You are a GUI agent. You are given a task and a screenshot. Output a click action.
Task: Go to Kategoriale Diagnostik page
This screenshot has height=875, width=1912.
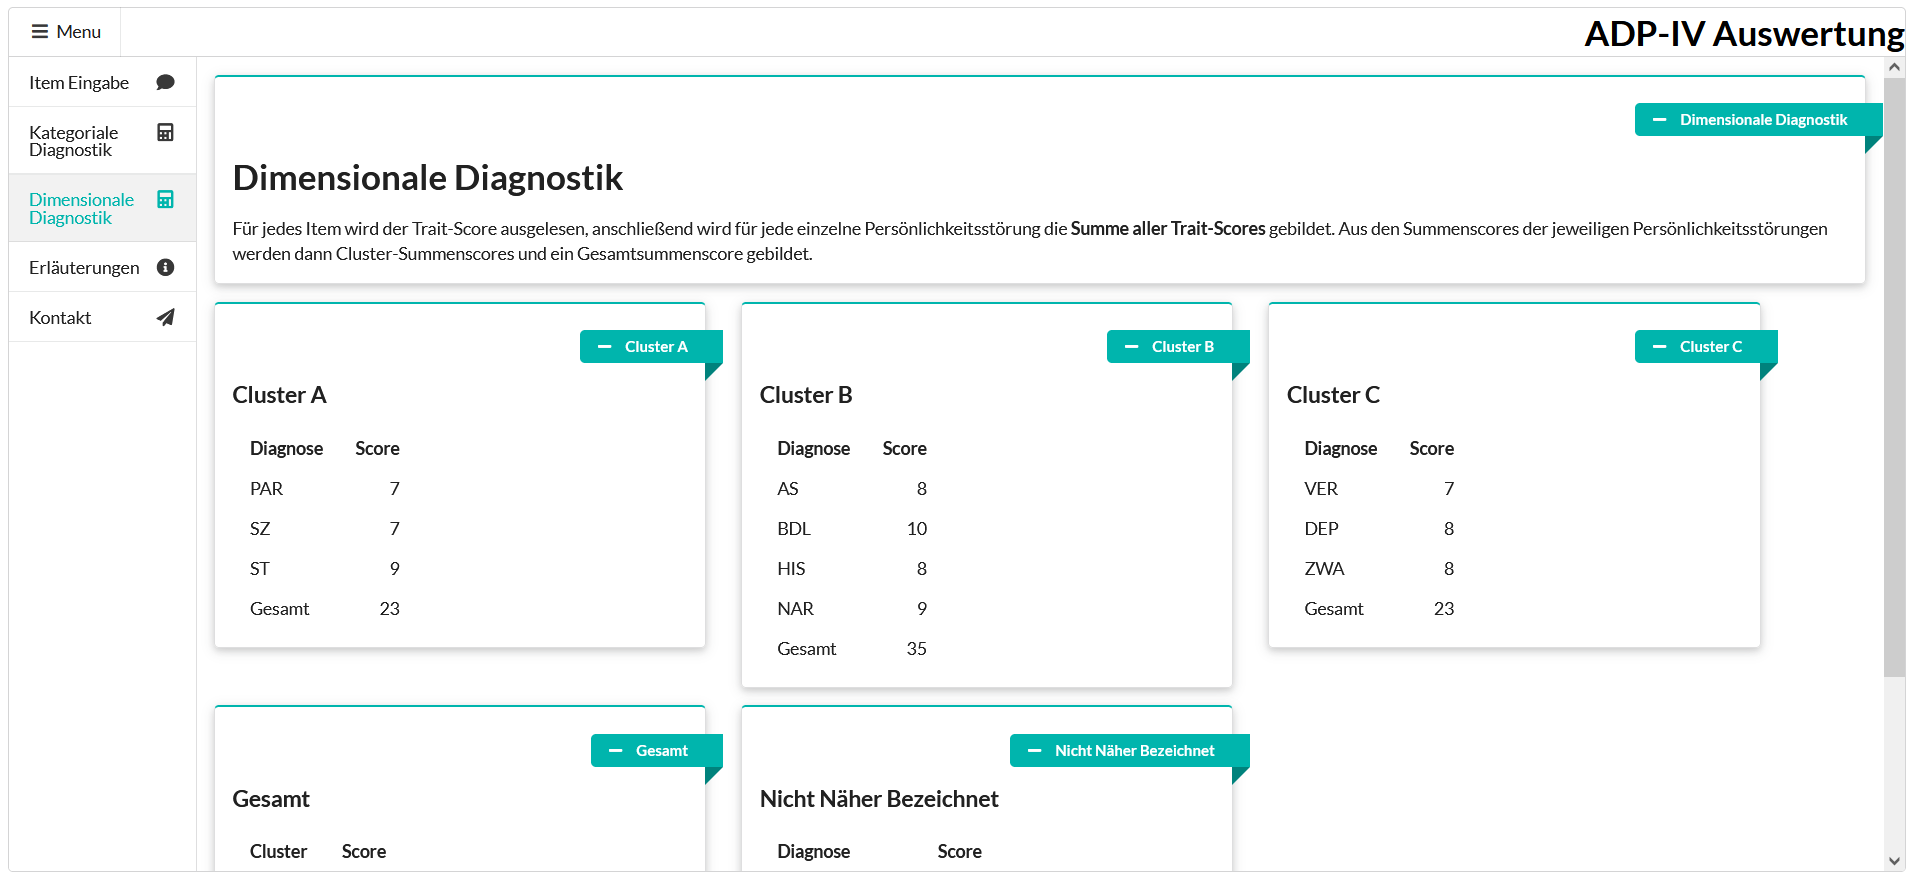(x=102, y=141)
